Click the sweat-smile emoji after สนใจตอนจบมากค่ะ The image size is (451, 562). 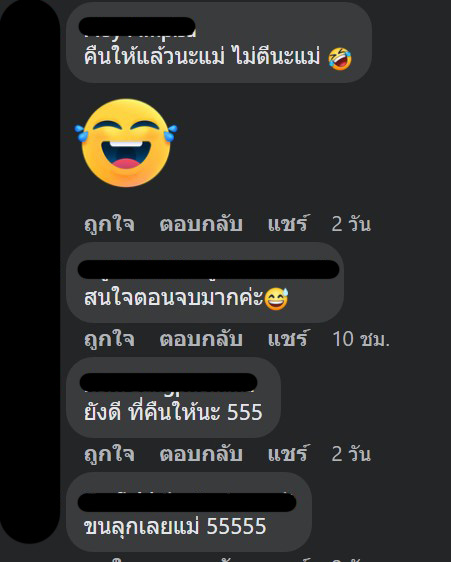coord(276,299)
